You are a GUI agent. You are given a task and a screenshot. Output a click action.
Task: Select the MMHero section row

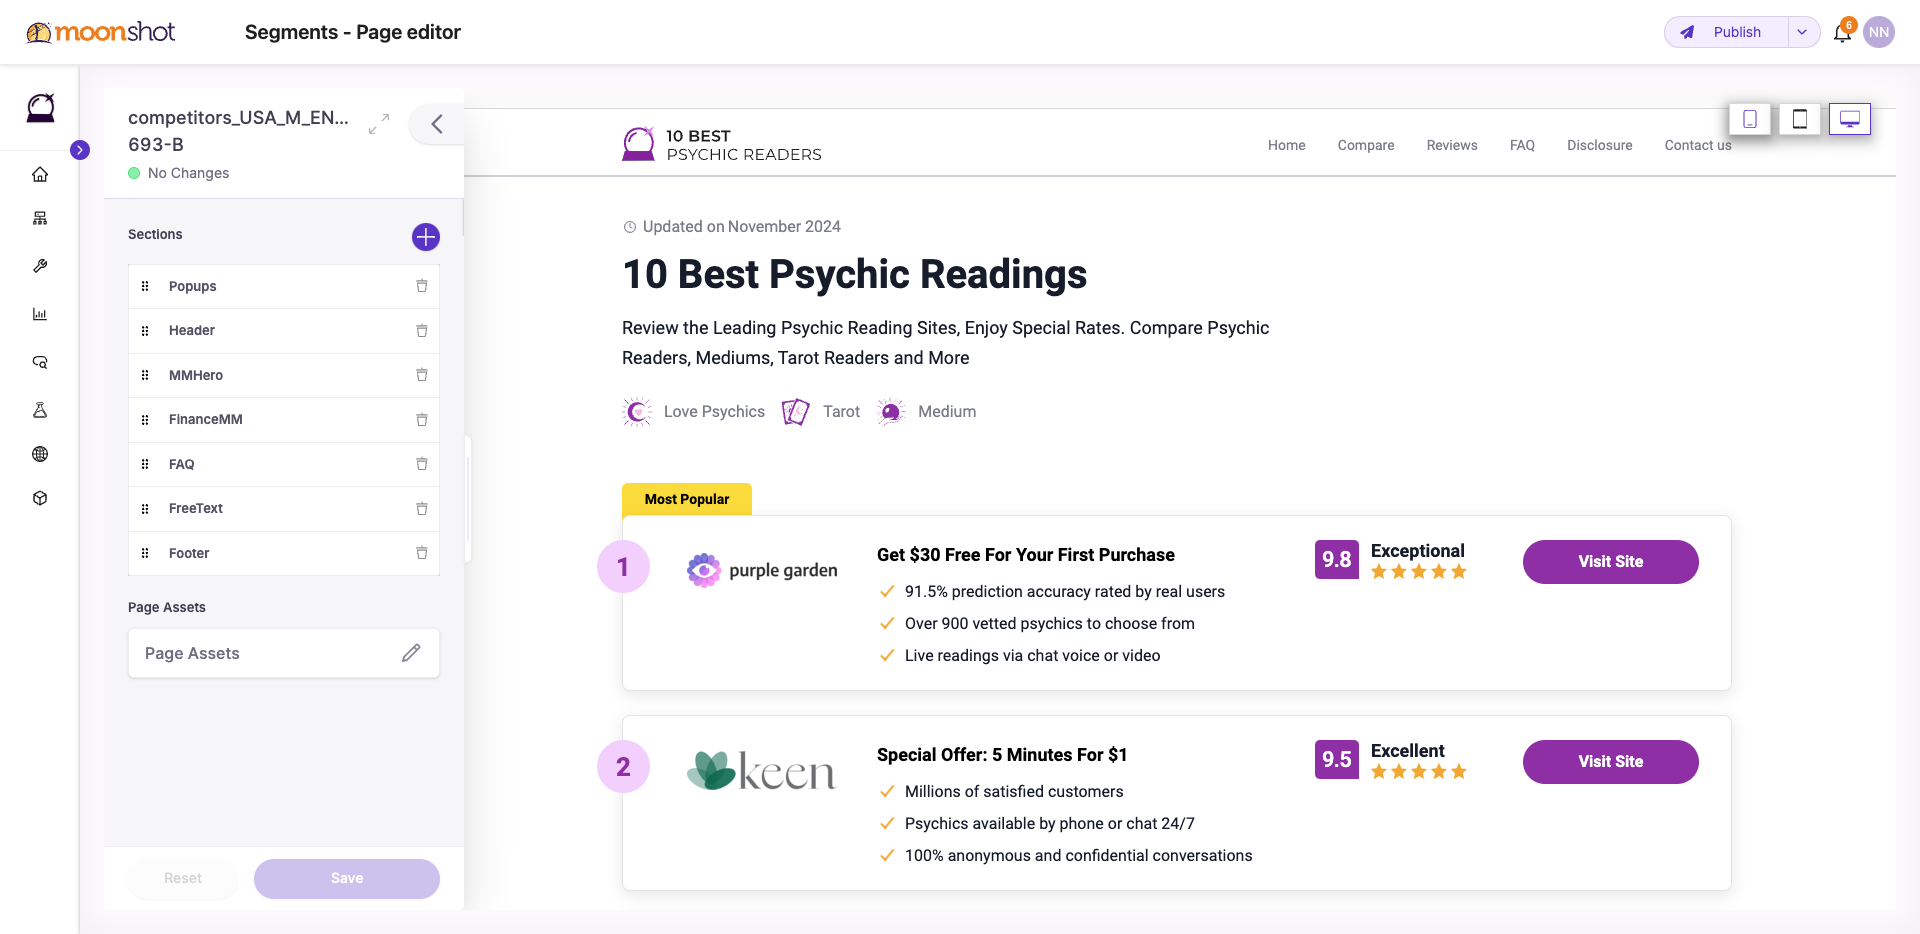click(x=284, y=375)
